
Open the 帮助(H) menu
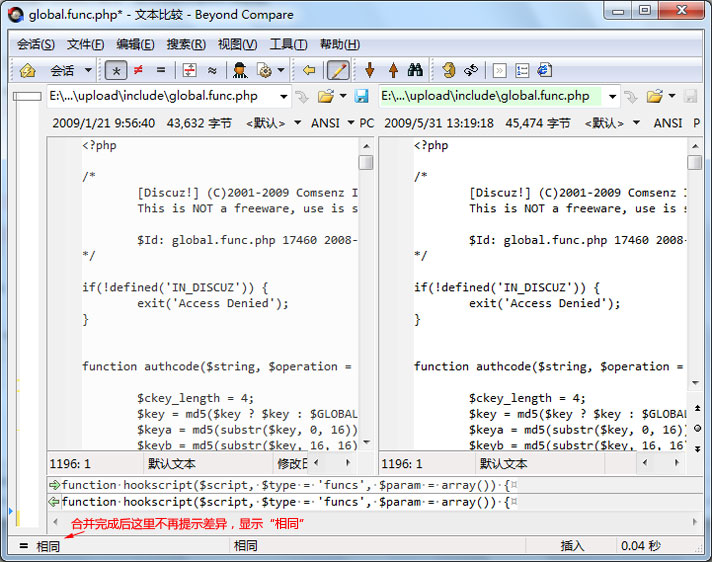point(340,44)
